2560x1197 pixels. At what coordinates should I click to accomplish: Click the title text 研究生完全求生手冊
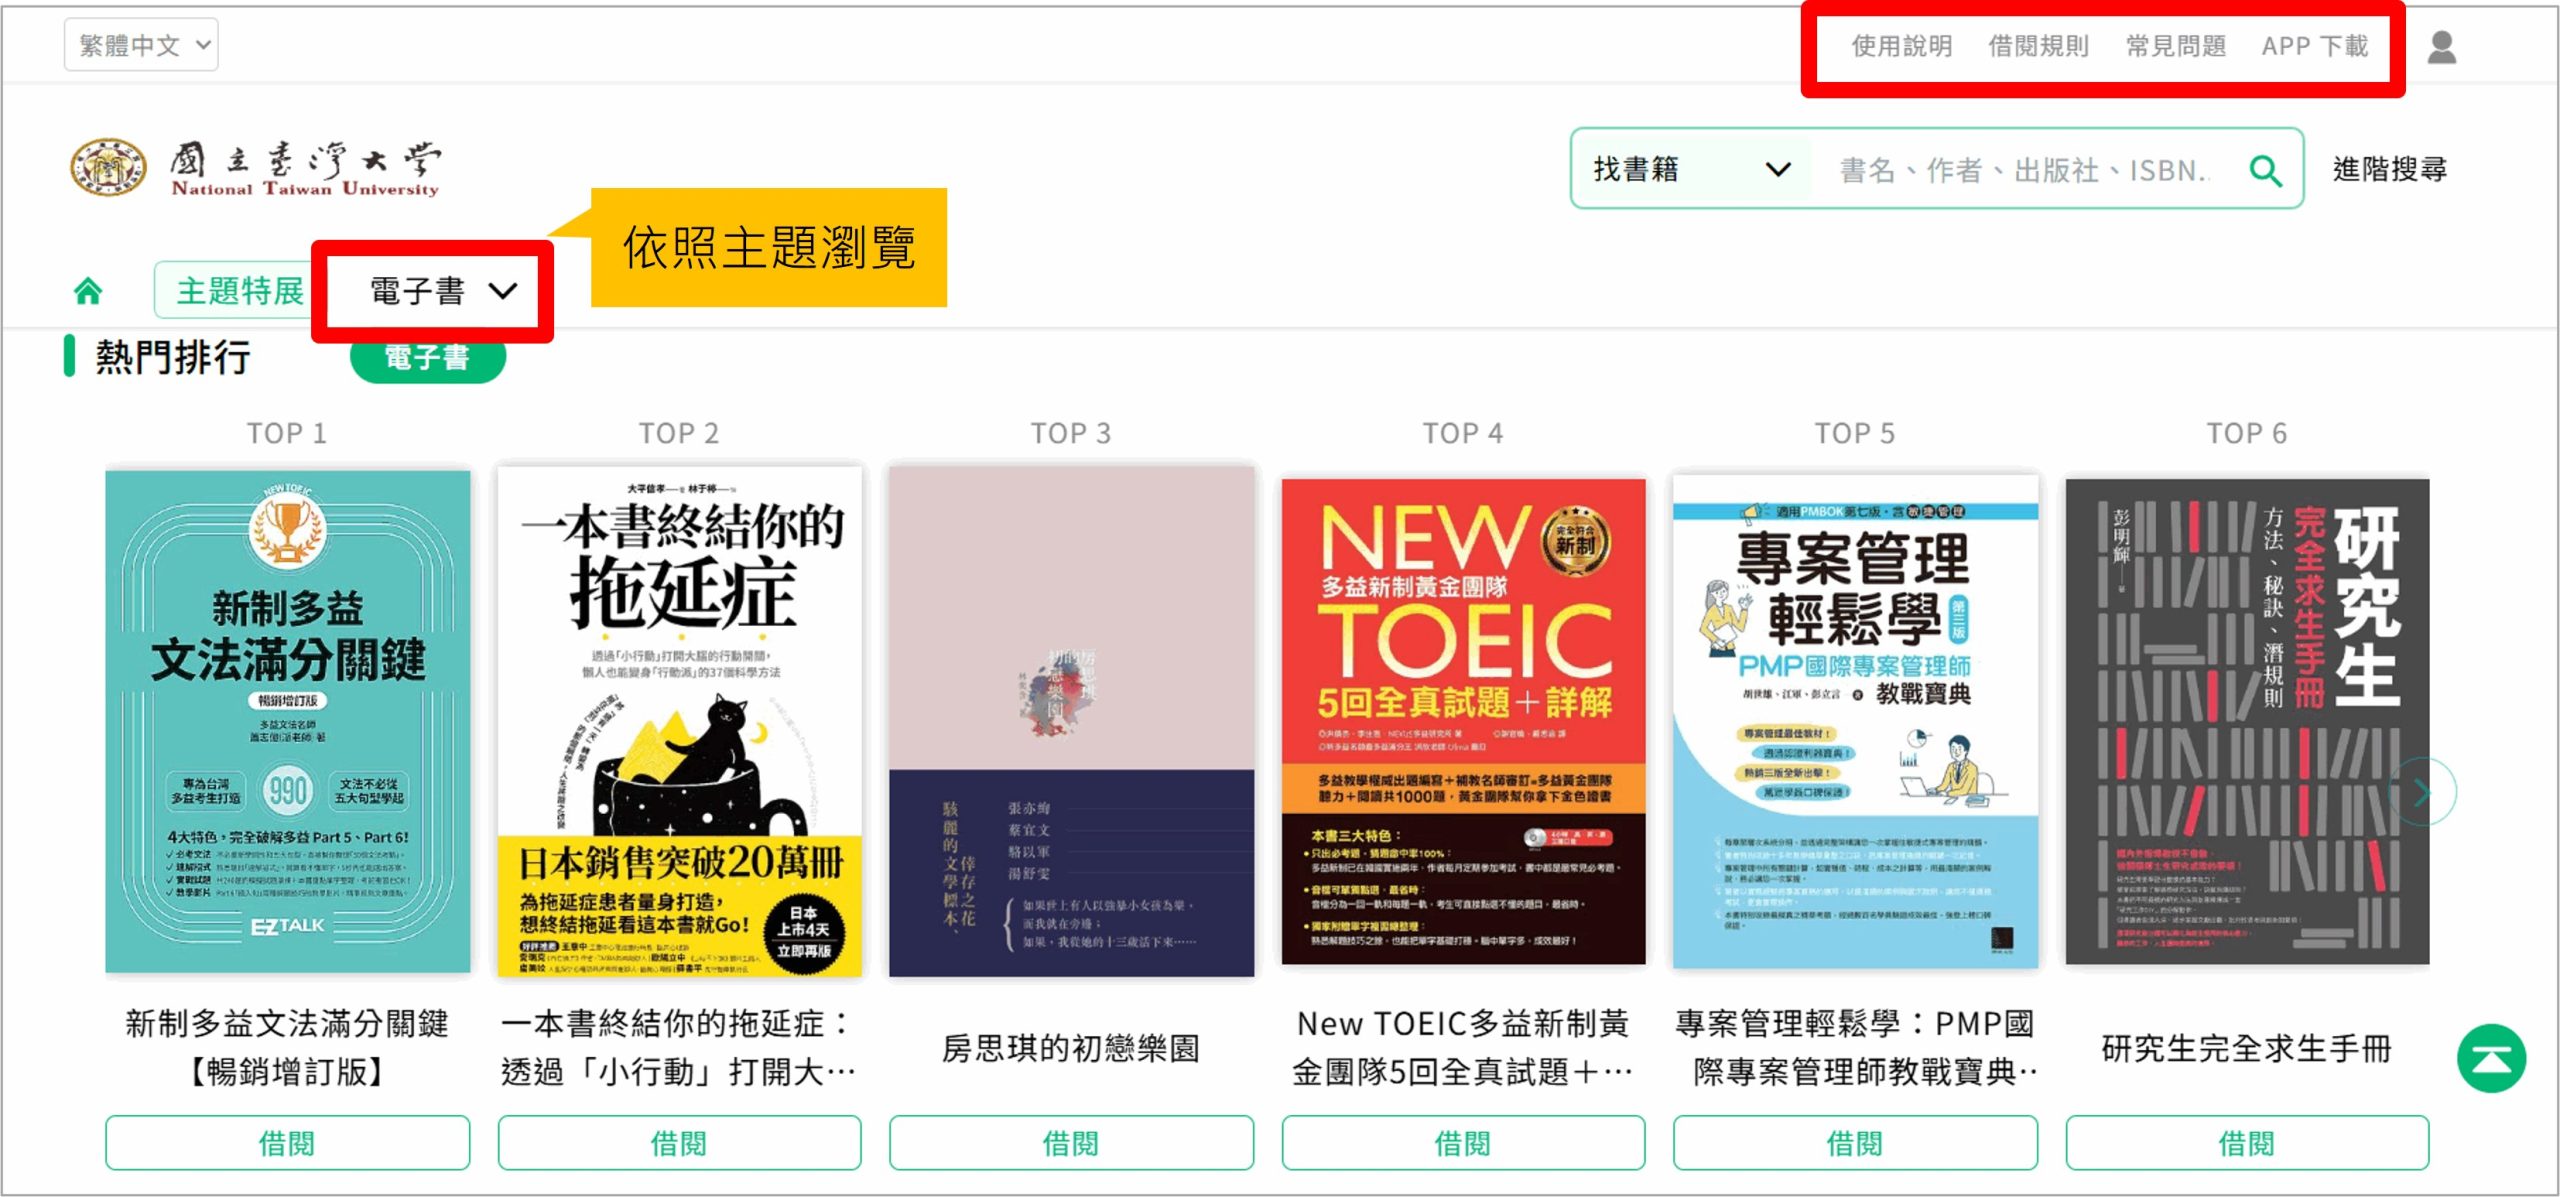click(2247, 1048)
